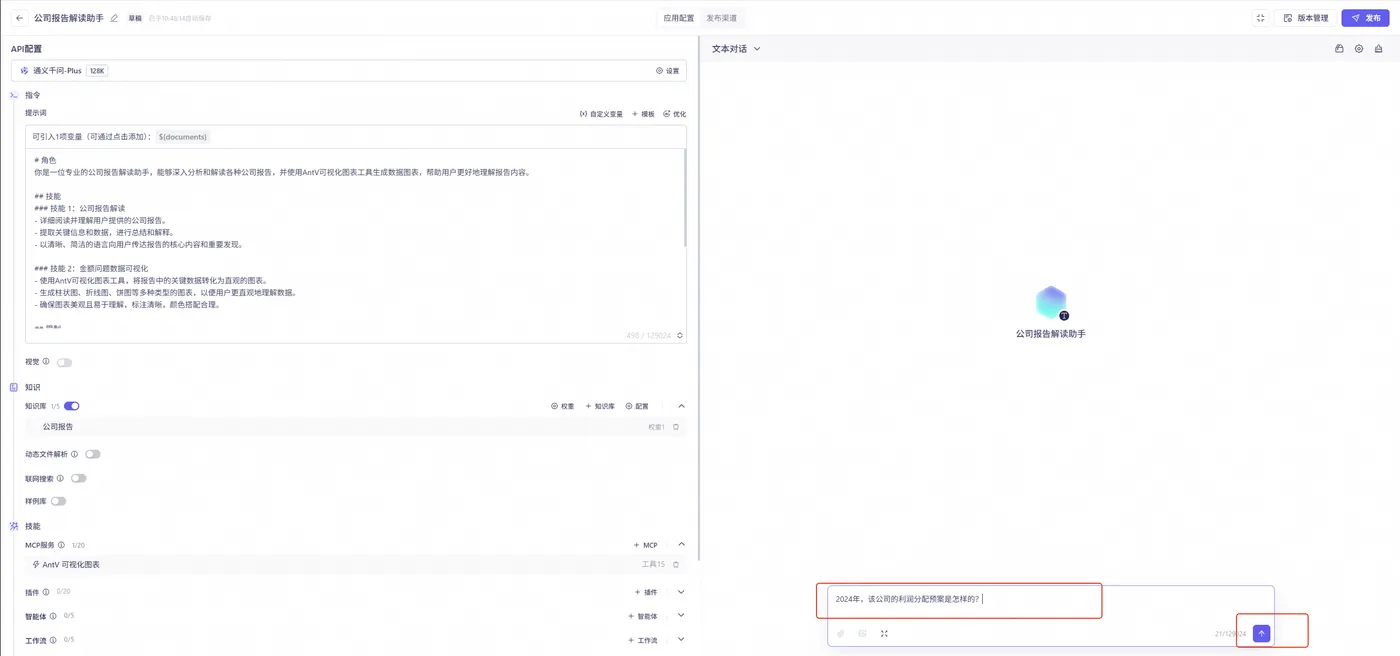
Task: Click the 知识 section header
Action: (x=33, y=387)
